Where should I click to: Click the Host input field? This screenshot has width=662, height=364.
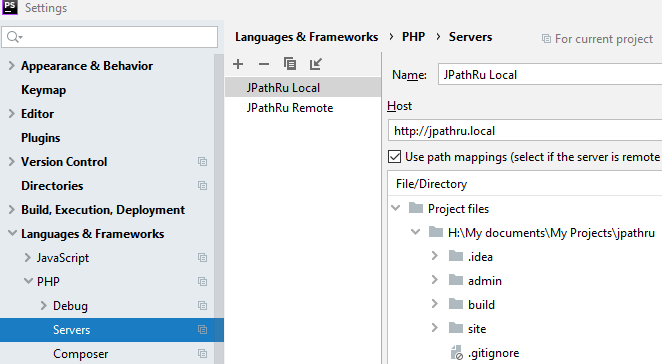click(x=525, y=130)
